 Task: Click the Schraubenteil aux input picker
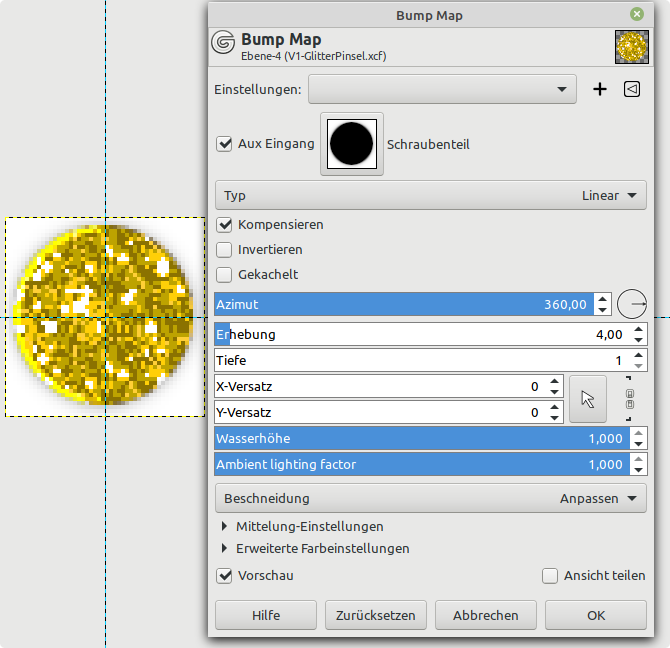pos(351,144)
